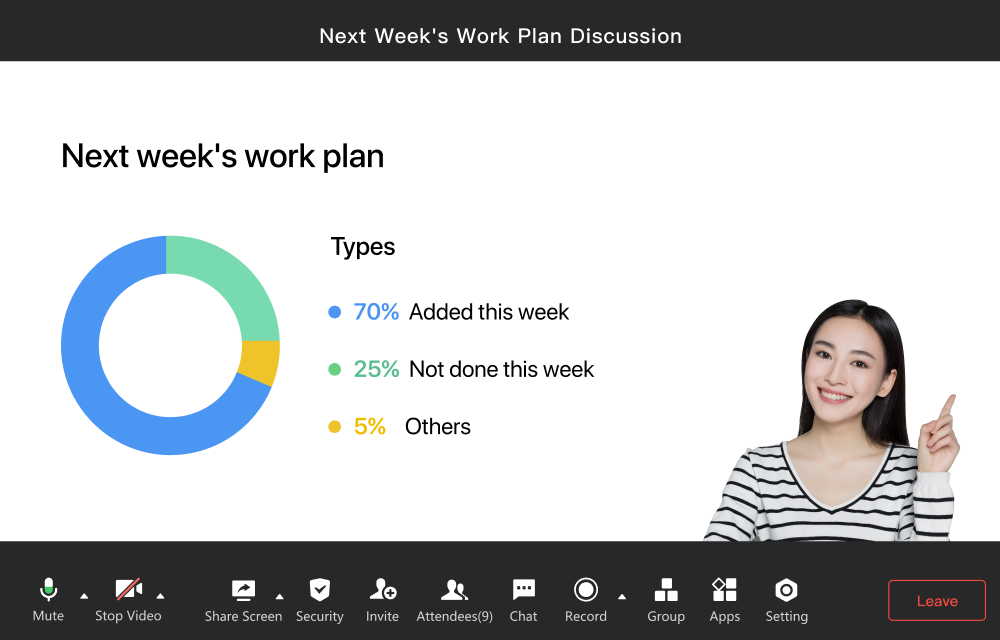The image size is (1000, 640).
Task: Select the yellow segment of the donut chart
Action: (260, 362)
